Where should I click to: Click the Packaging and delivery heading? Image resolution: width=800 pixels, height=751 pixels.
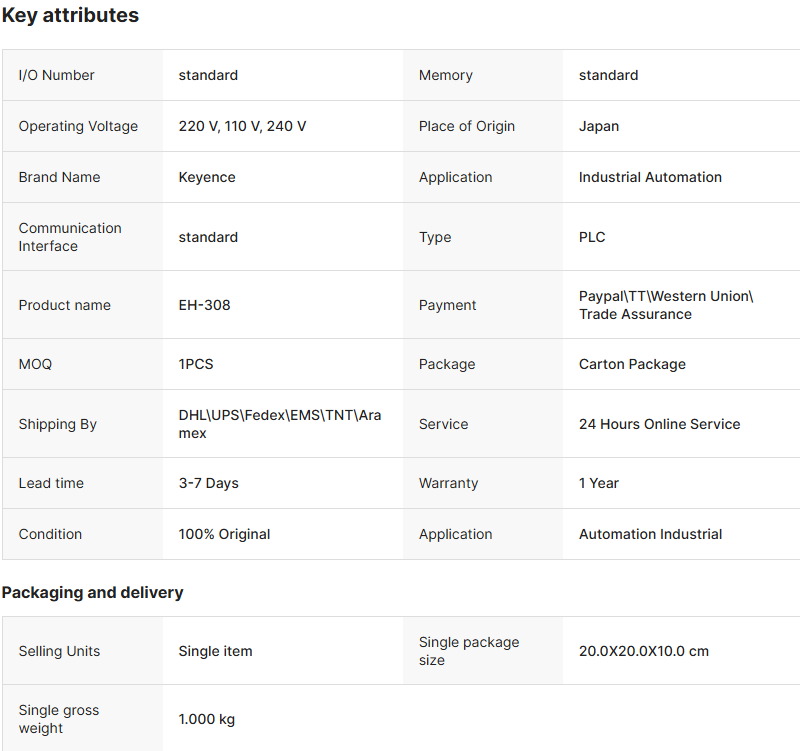point(93,592)
